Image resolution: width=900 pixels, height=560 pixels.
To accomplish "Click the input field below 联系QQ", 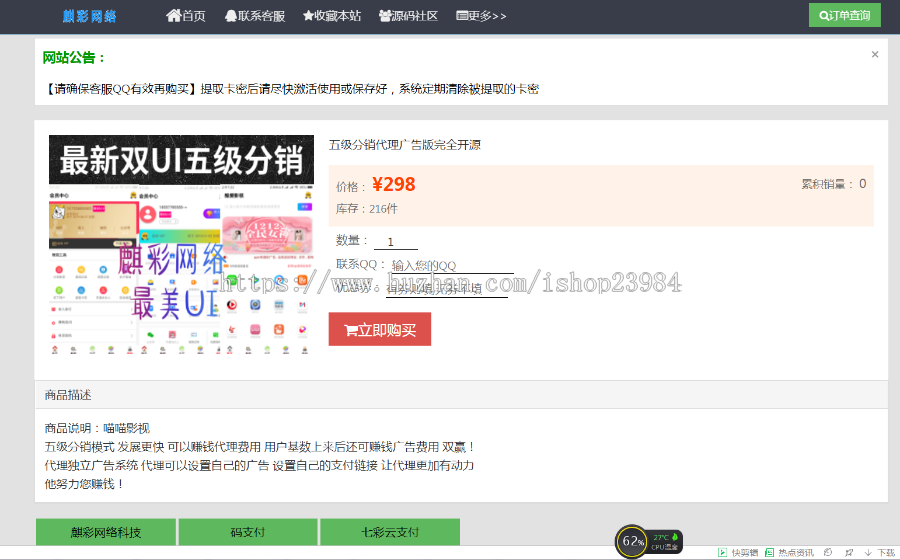I will (447, 289).
